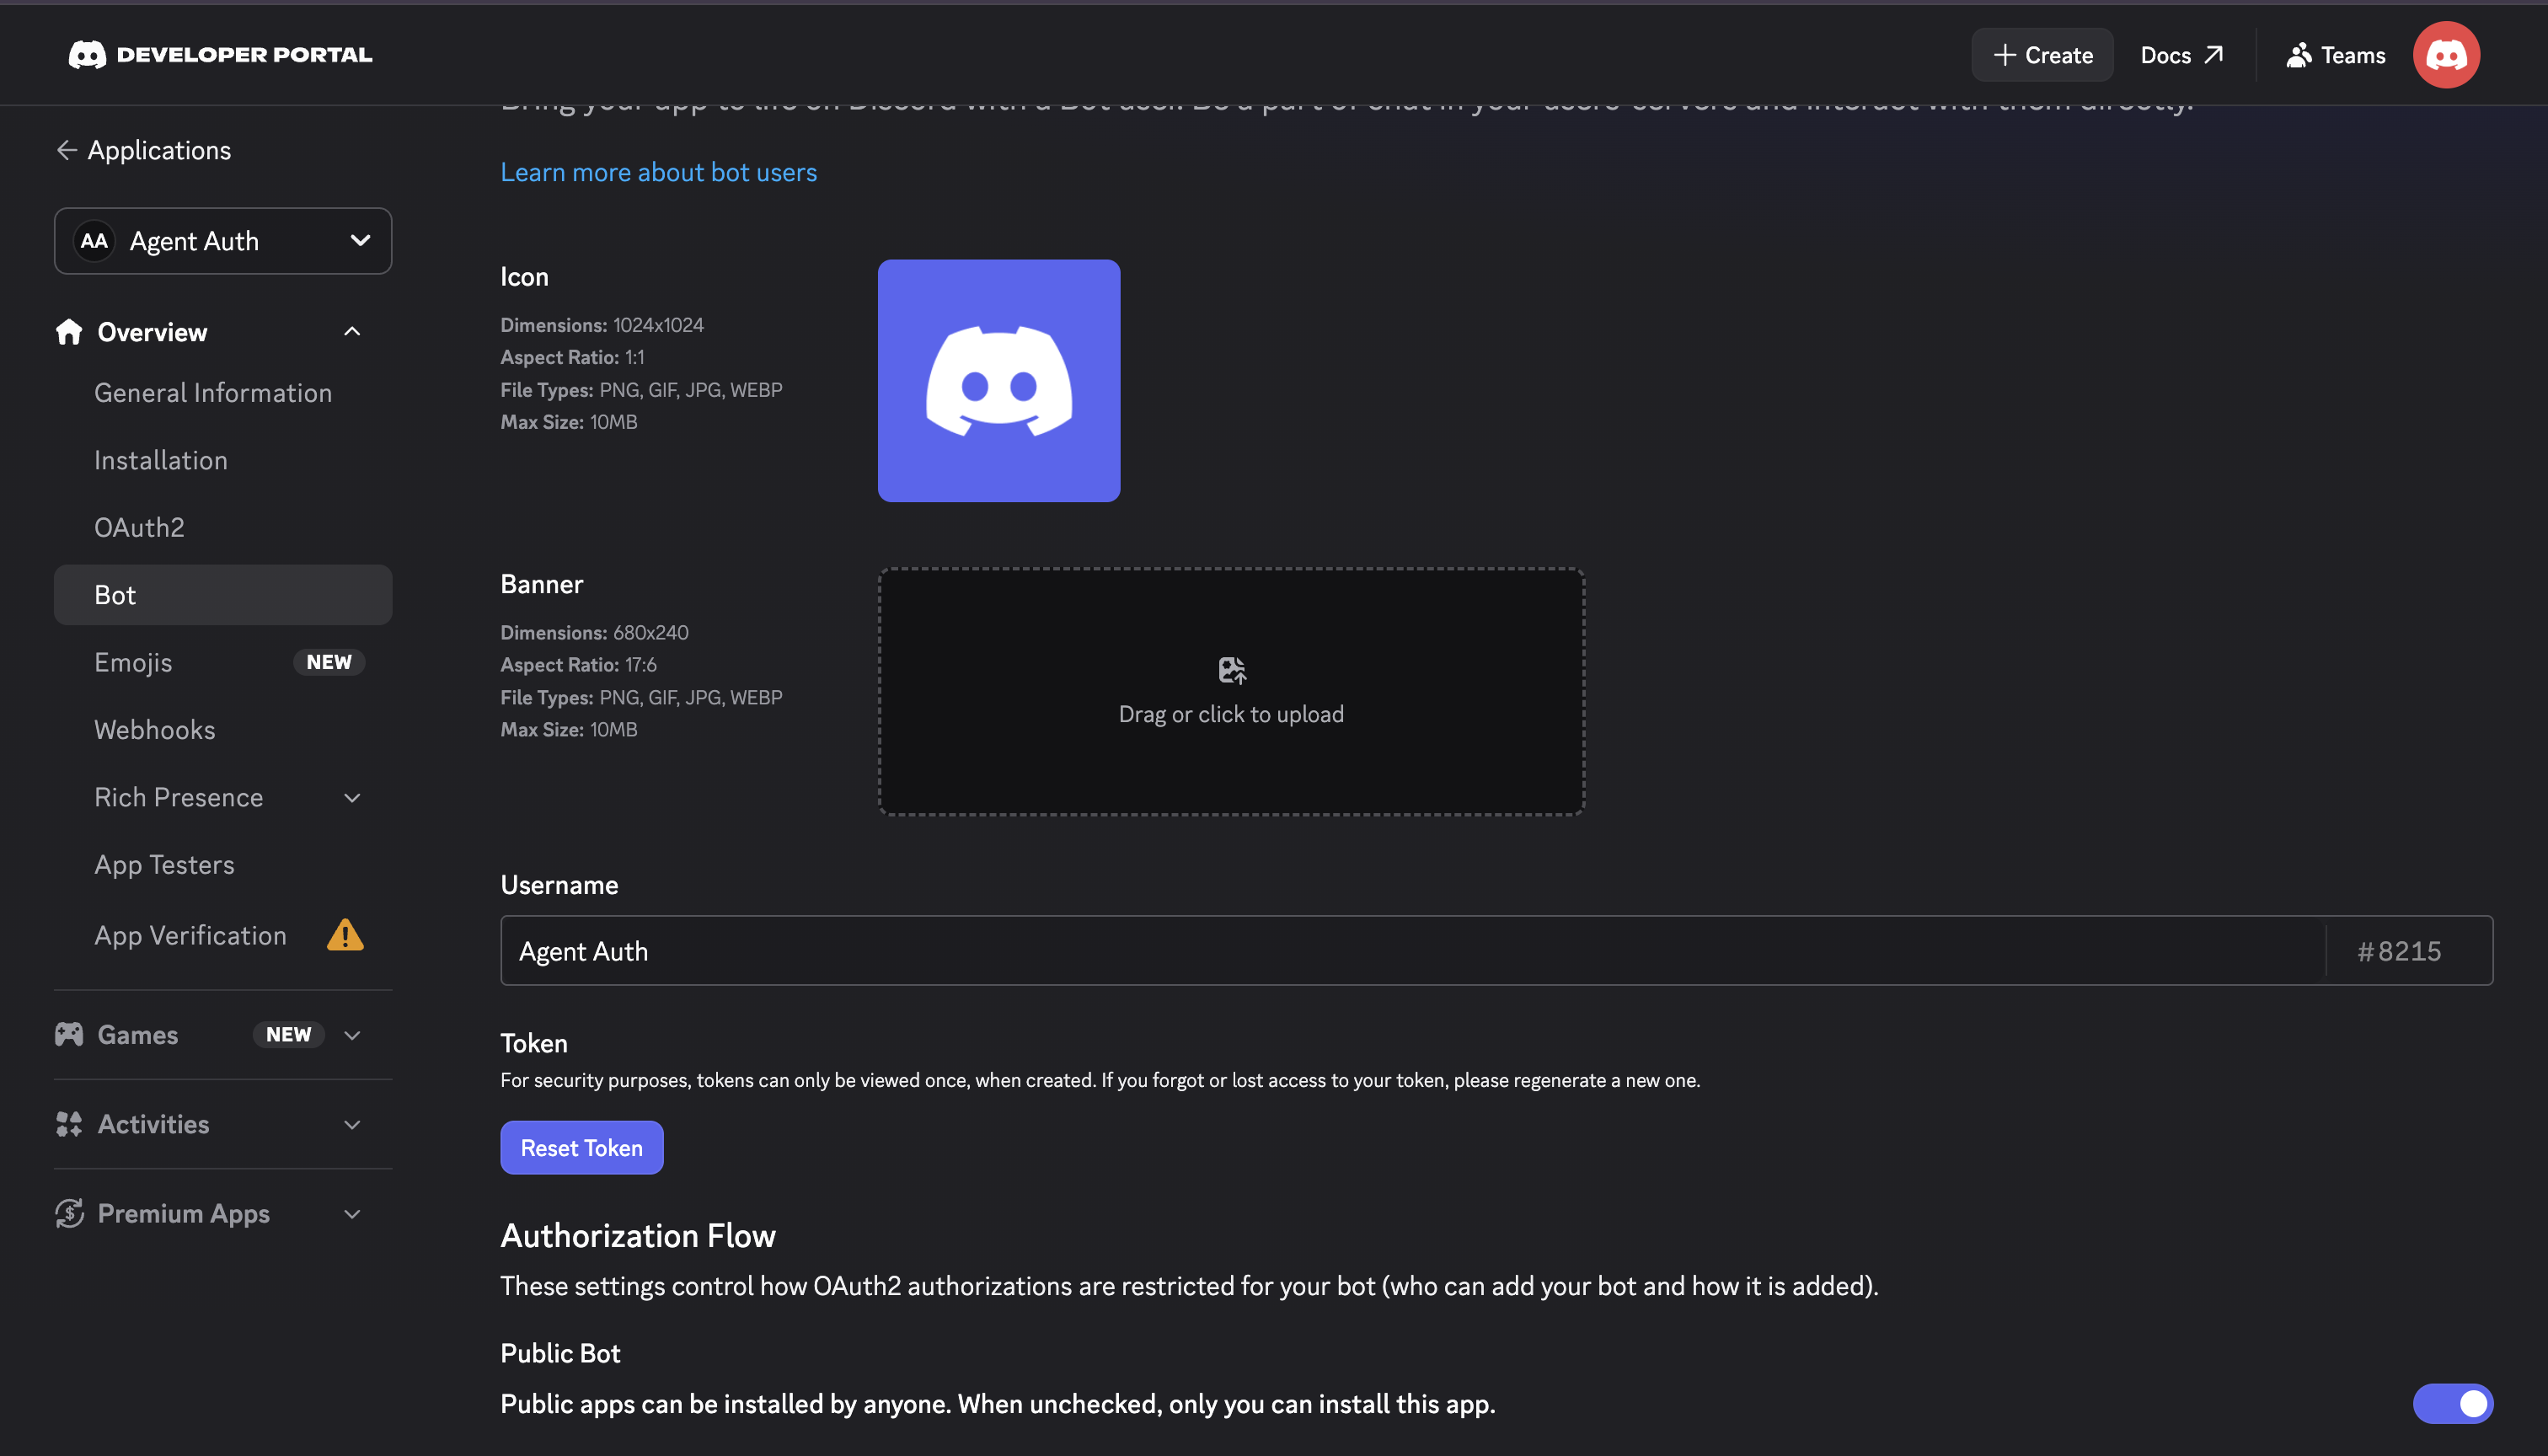This screenshot has height=1456, width=2548.
Task: Open the Emojis page
Action: coord(133,662)
